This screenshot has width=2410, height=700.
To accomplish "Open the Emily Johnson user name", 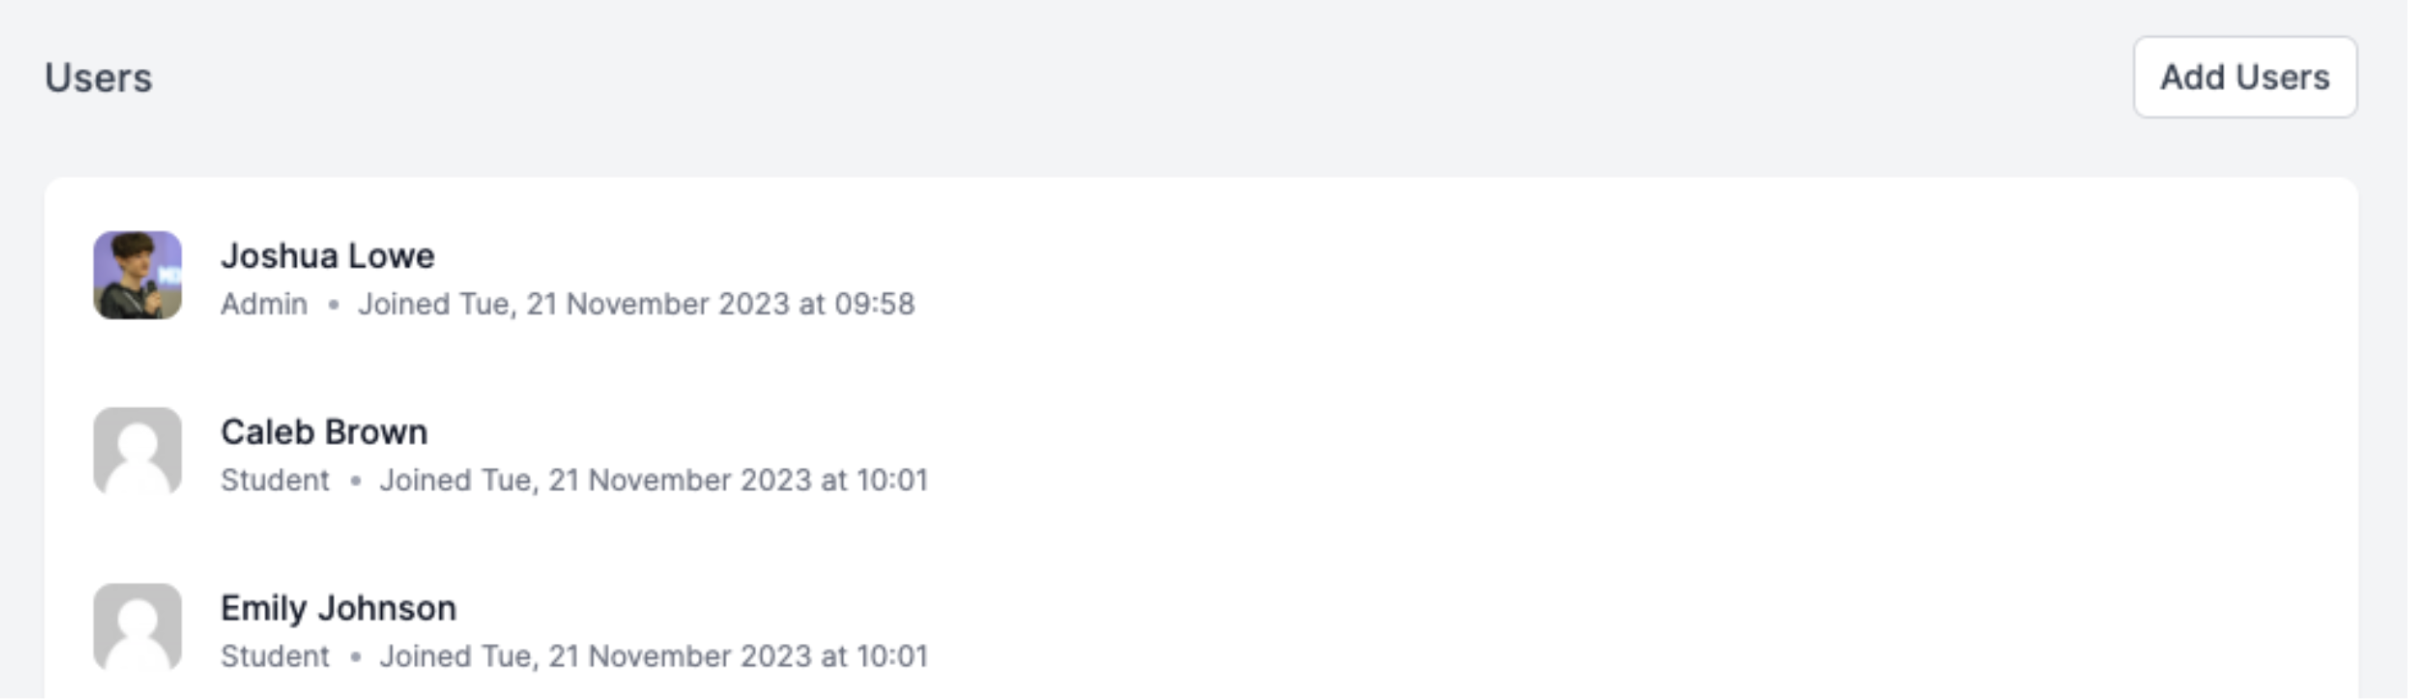I will pyautogui.click(x=338, y=607).
